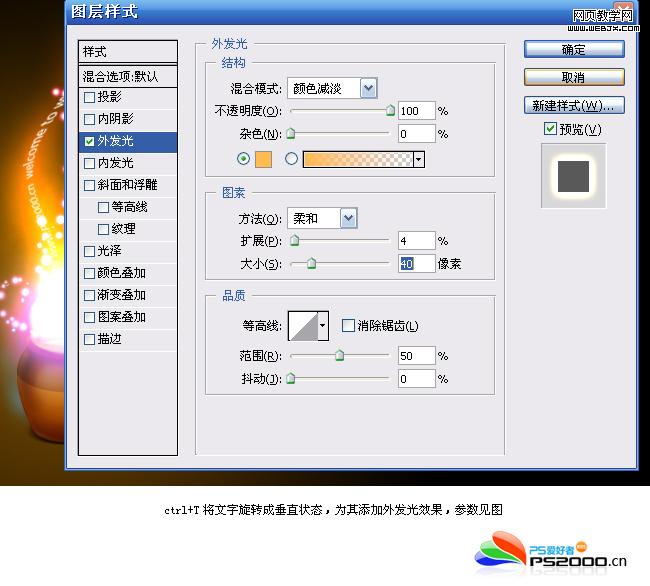The height and width of the screenshot is (586, 650).
Task: Click the 范围 range slider handle
Action: click(x=340, y=355)
